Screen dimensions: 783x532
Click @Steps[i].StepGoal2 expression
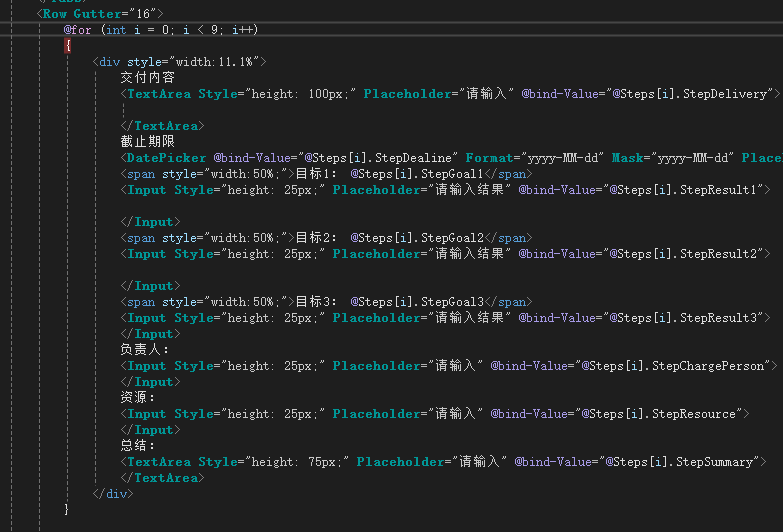[417, 238]
